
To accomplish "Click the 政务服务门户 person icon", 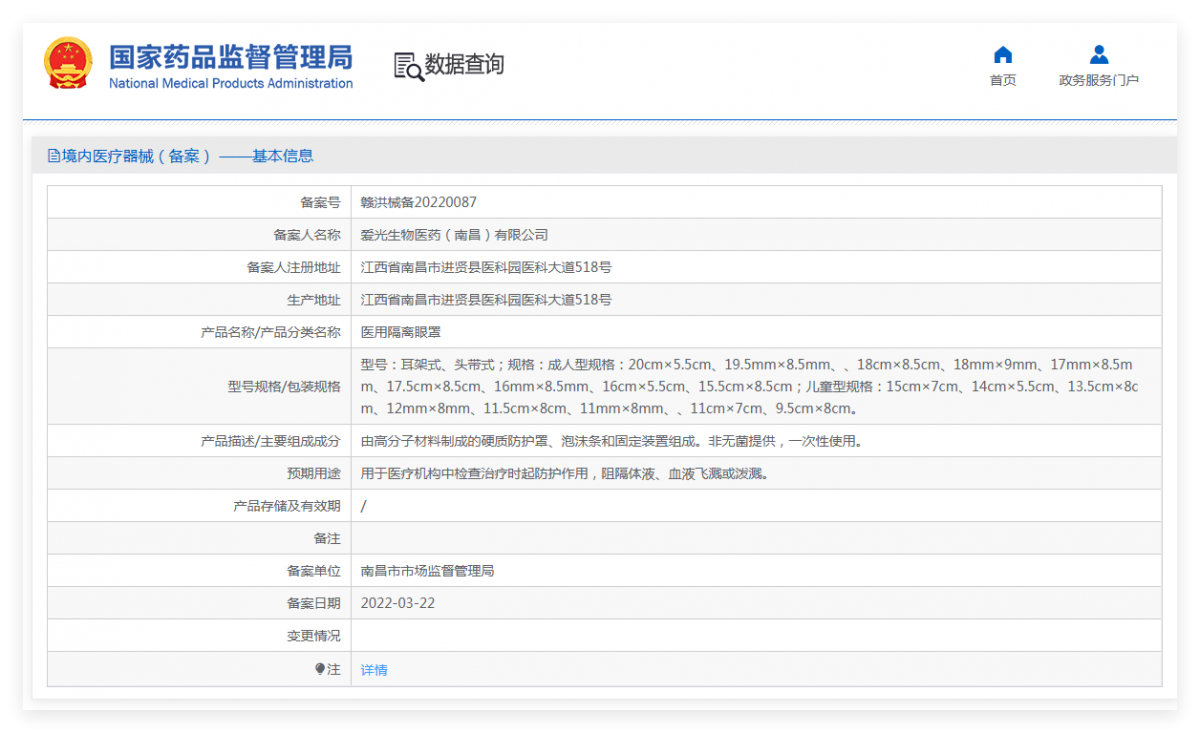I will 1098,54.
